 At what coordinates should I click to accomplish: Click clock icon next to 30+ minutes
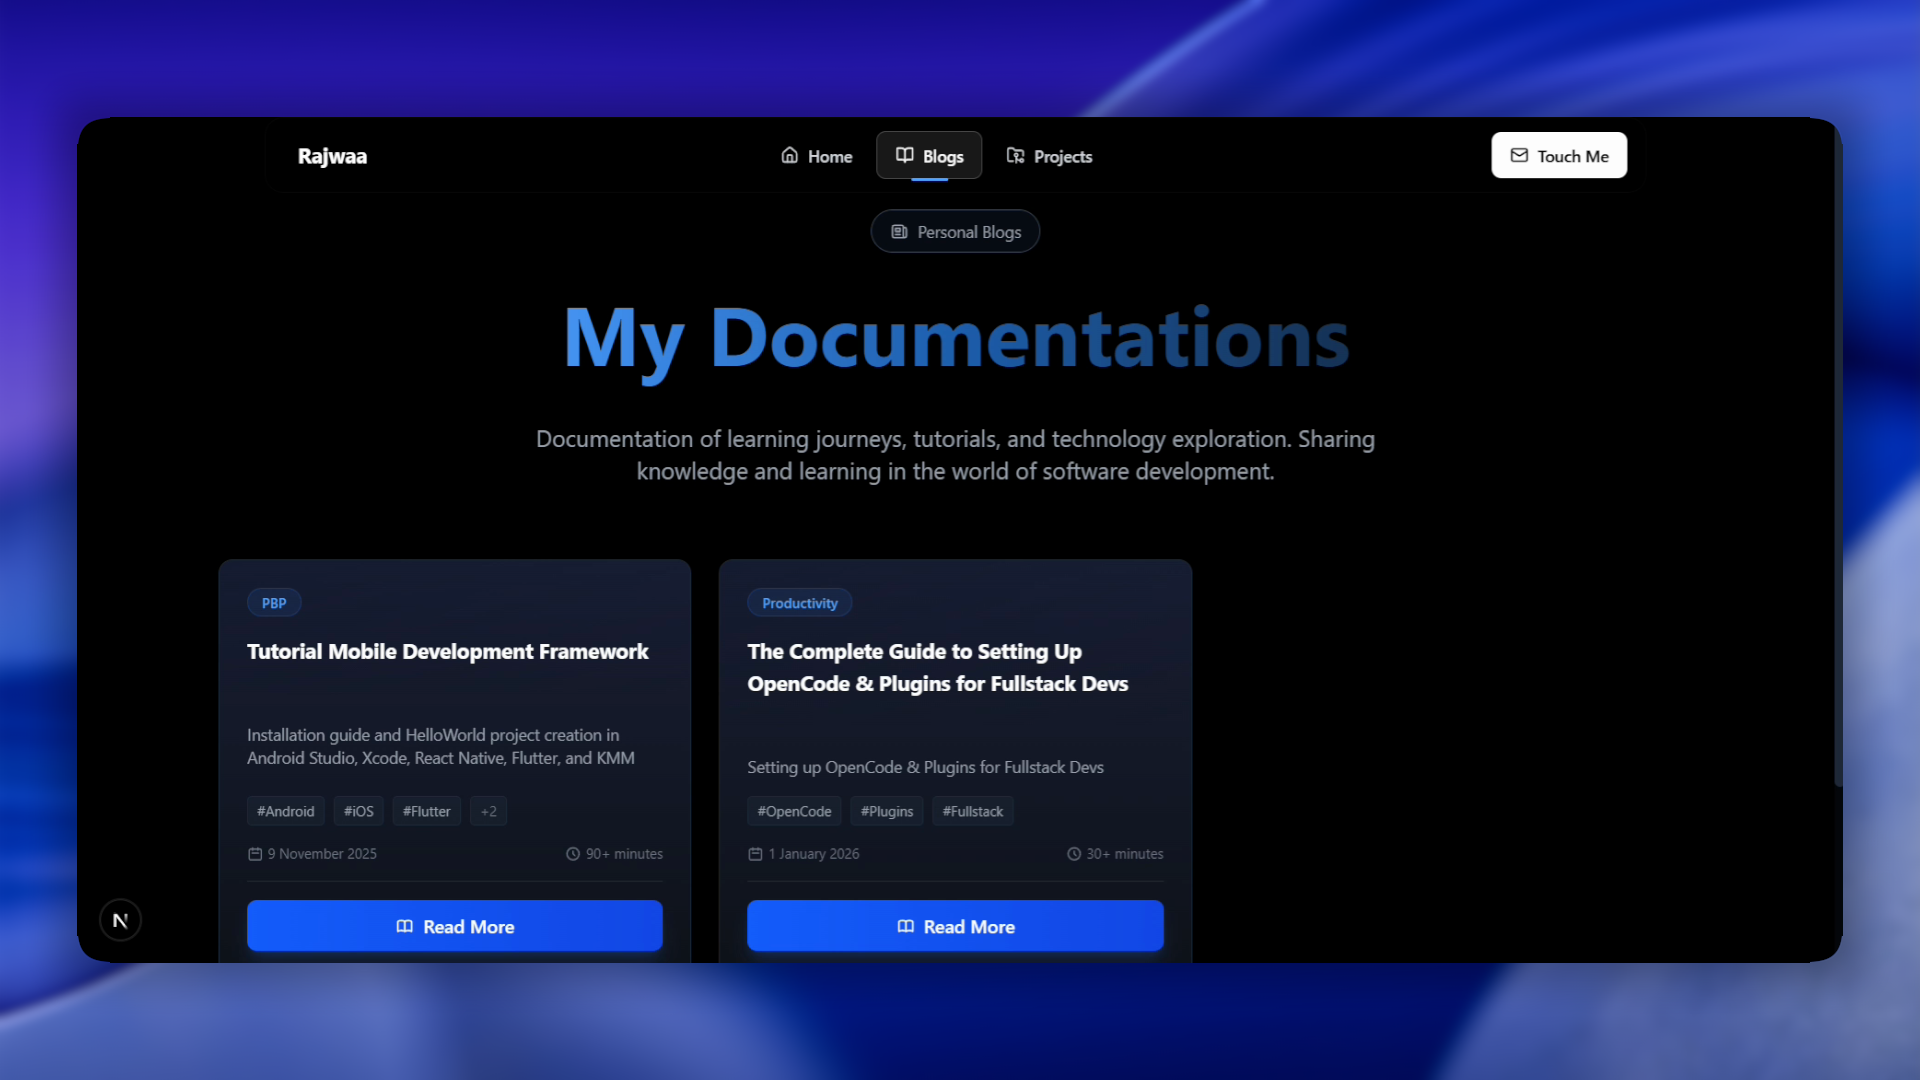pos(1074,854)
